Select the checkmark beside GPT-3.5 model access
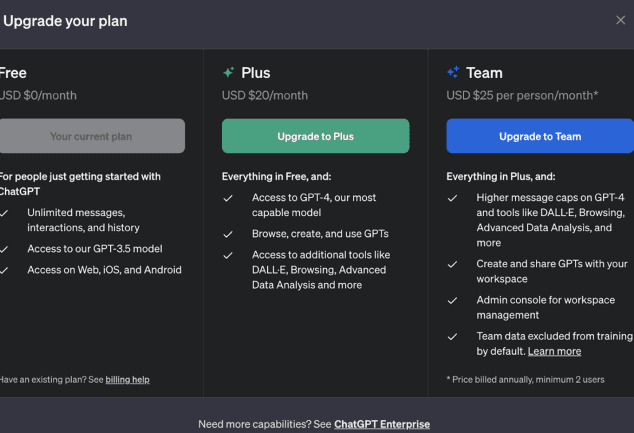 [5, 249]
